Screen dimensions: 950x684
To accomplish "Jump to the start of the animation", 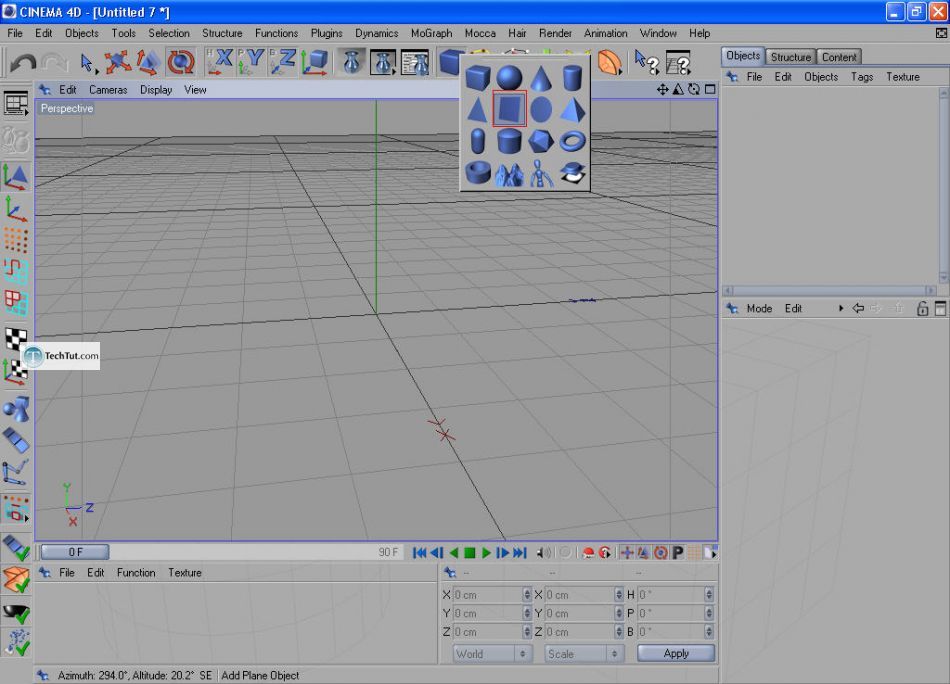I will 419,553.
